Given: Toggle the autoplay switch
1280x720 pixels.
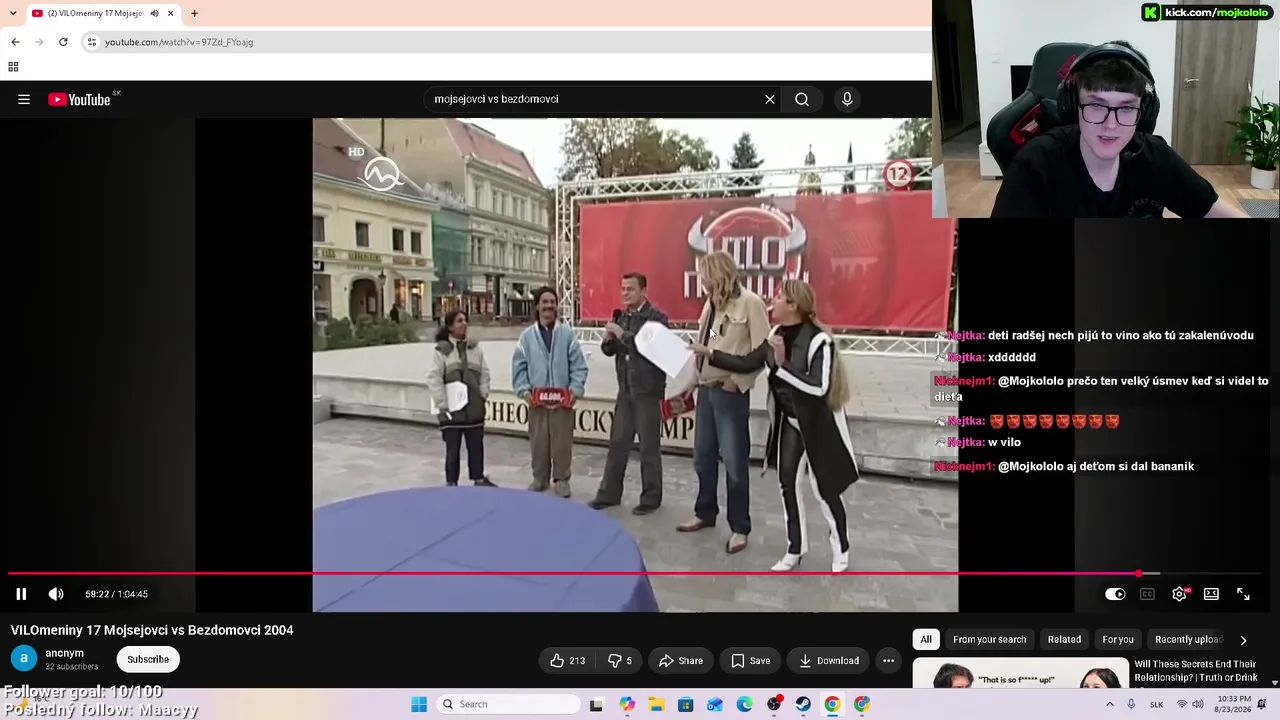Looking at the screenshot, I should tap(1115, 594).
